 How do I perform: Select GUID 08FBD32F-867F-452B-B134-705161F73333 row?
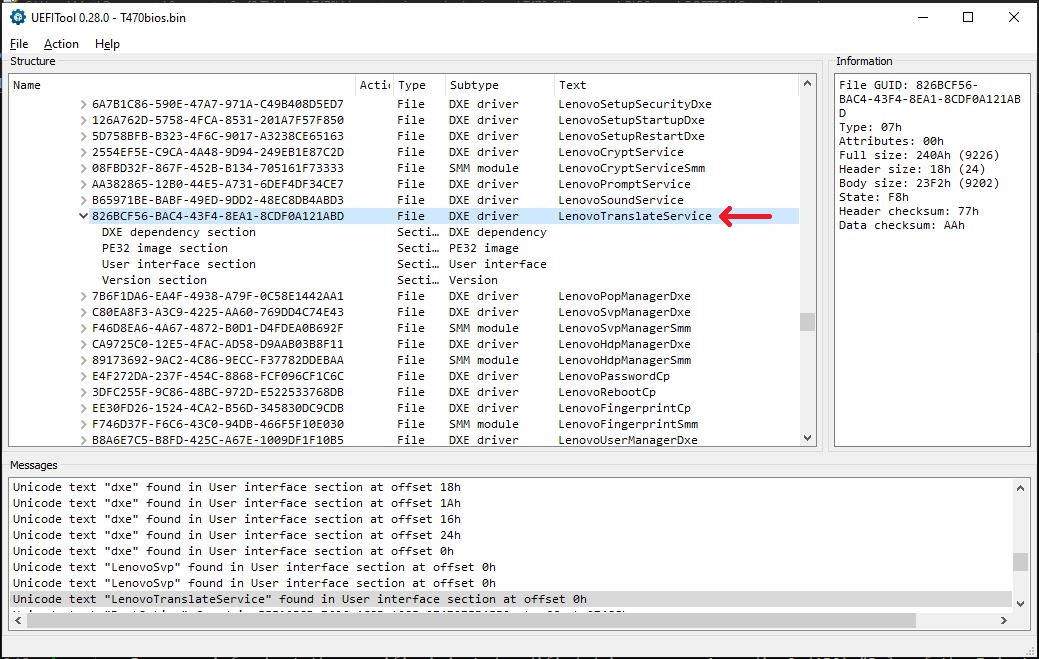tap(217, 168)
